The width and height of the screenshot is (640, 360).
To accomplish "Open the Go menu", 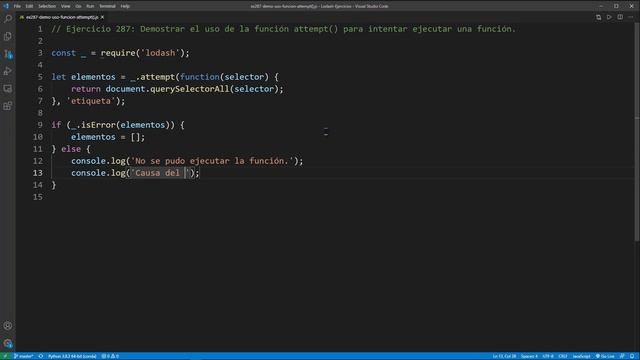I will coord(78,6).
